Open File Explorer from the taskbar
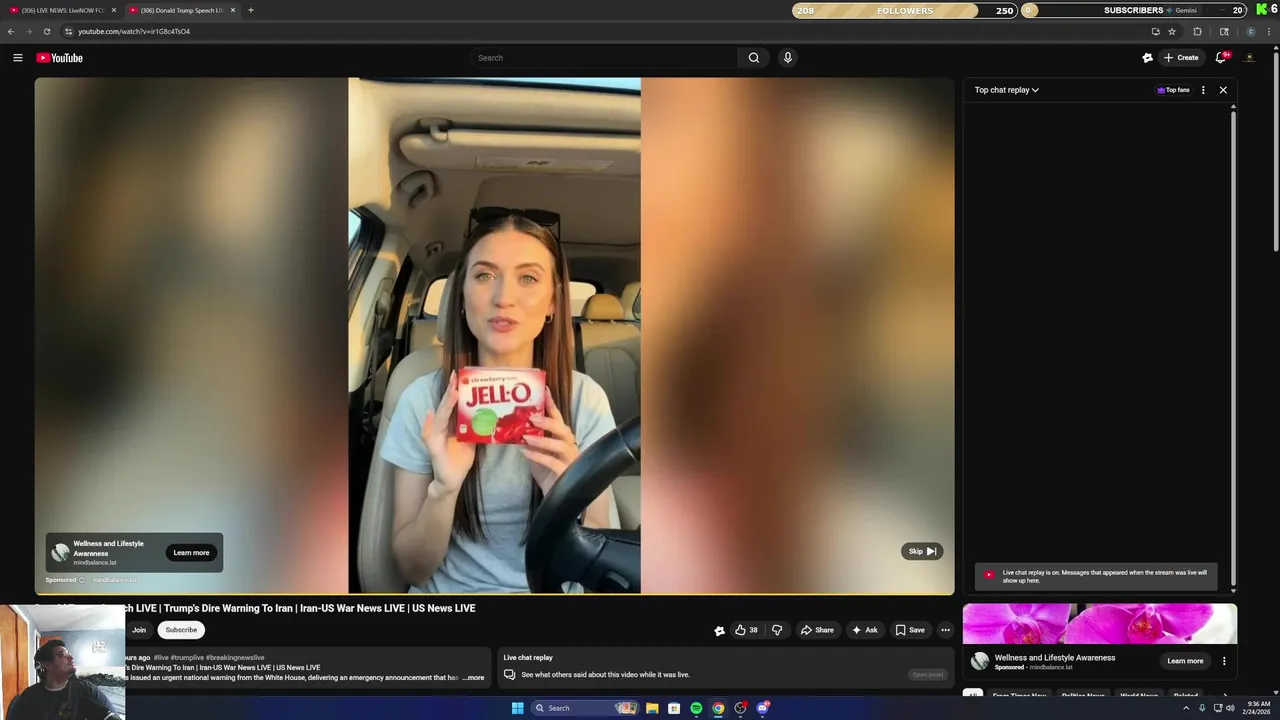1280x720 pixels. point(652,708)
